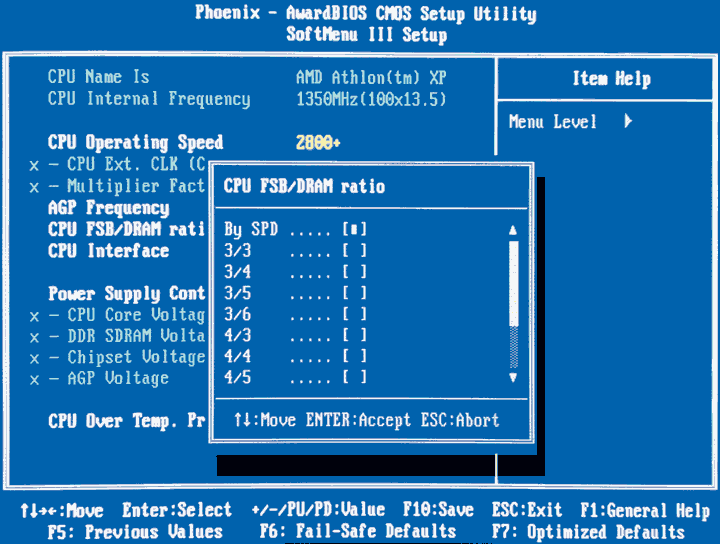Click F6: Fail-Safe Defaults in footer
Screen dimensions: 720x544
(x=357, y=531)
